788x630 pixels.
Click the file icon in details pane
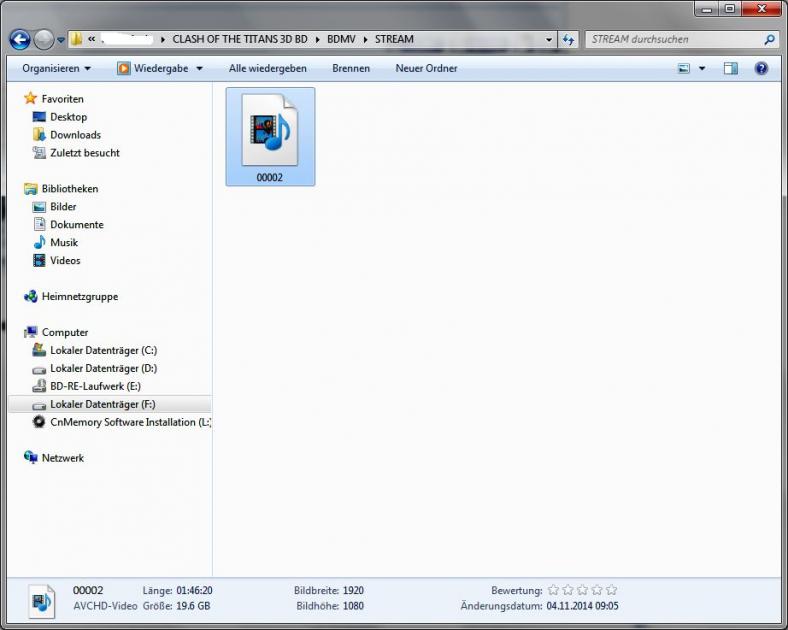pyautogui.click(x=41, y=601)
